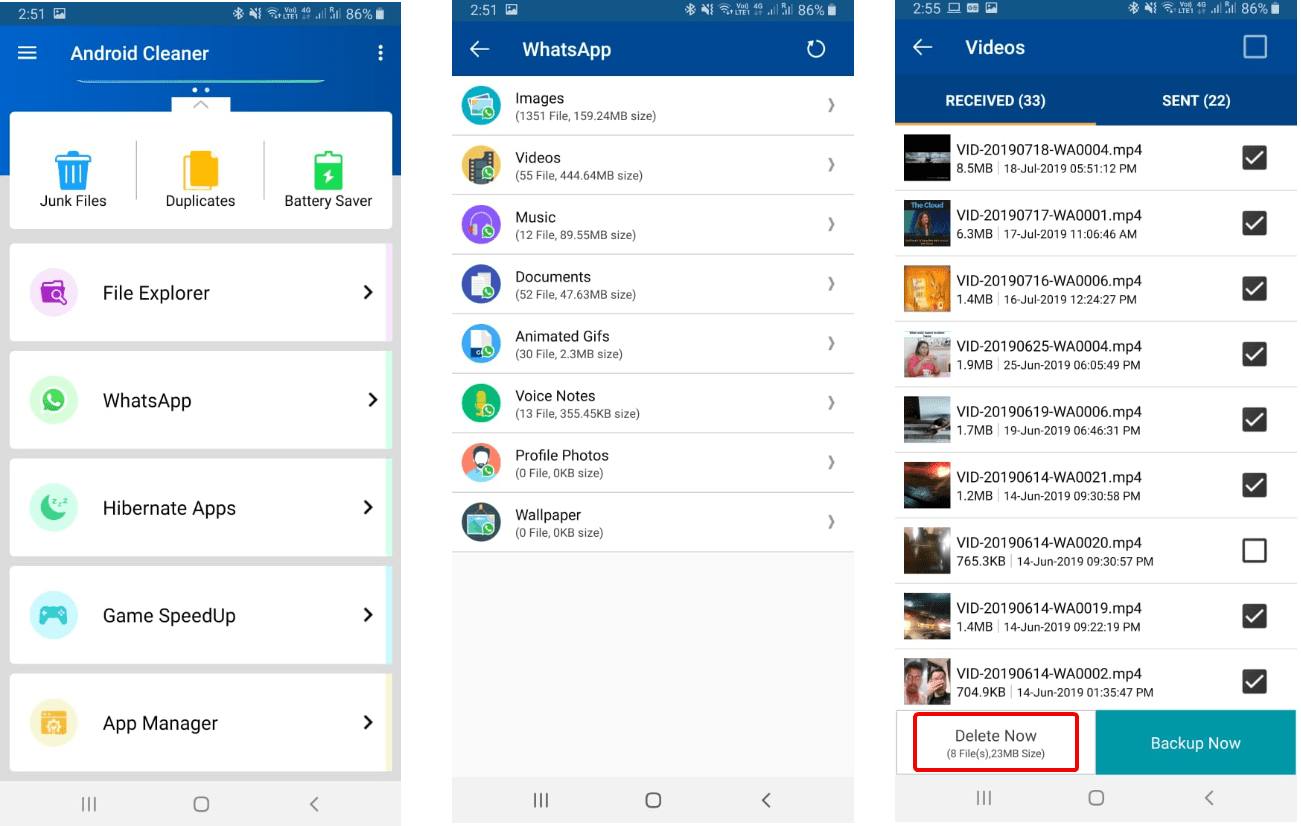This screenshot has height=826, width=1301.
Task: Tap the Battery Saver label
Action: [328, 201]
